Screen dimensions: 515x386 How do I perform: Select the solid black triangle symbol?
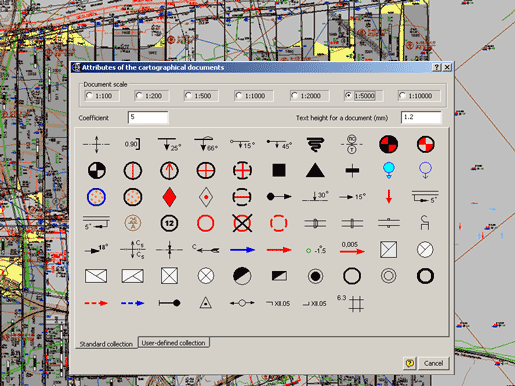[x=315, y=170]
